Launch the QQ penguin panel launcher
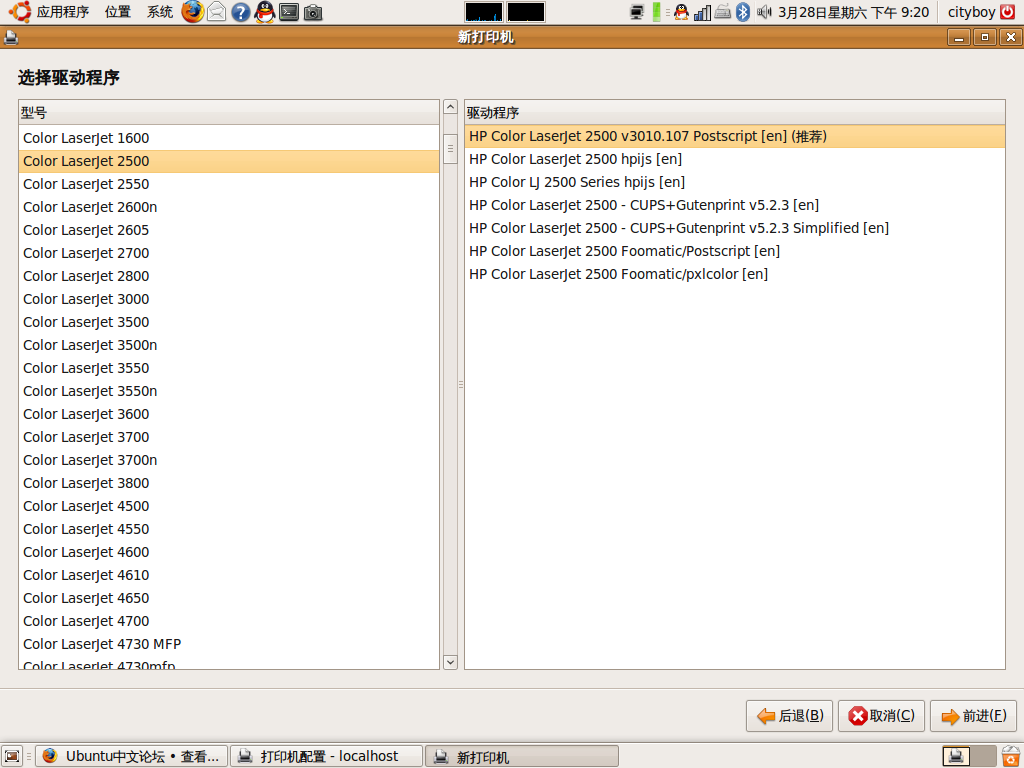Screen dimensions: 1024x768 [264, 12]
